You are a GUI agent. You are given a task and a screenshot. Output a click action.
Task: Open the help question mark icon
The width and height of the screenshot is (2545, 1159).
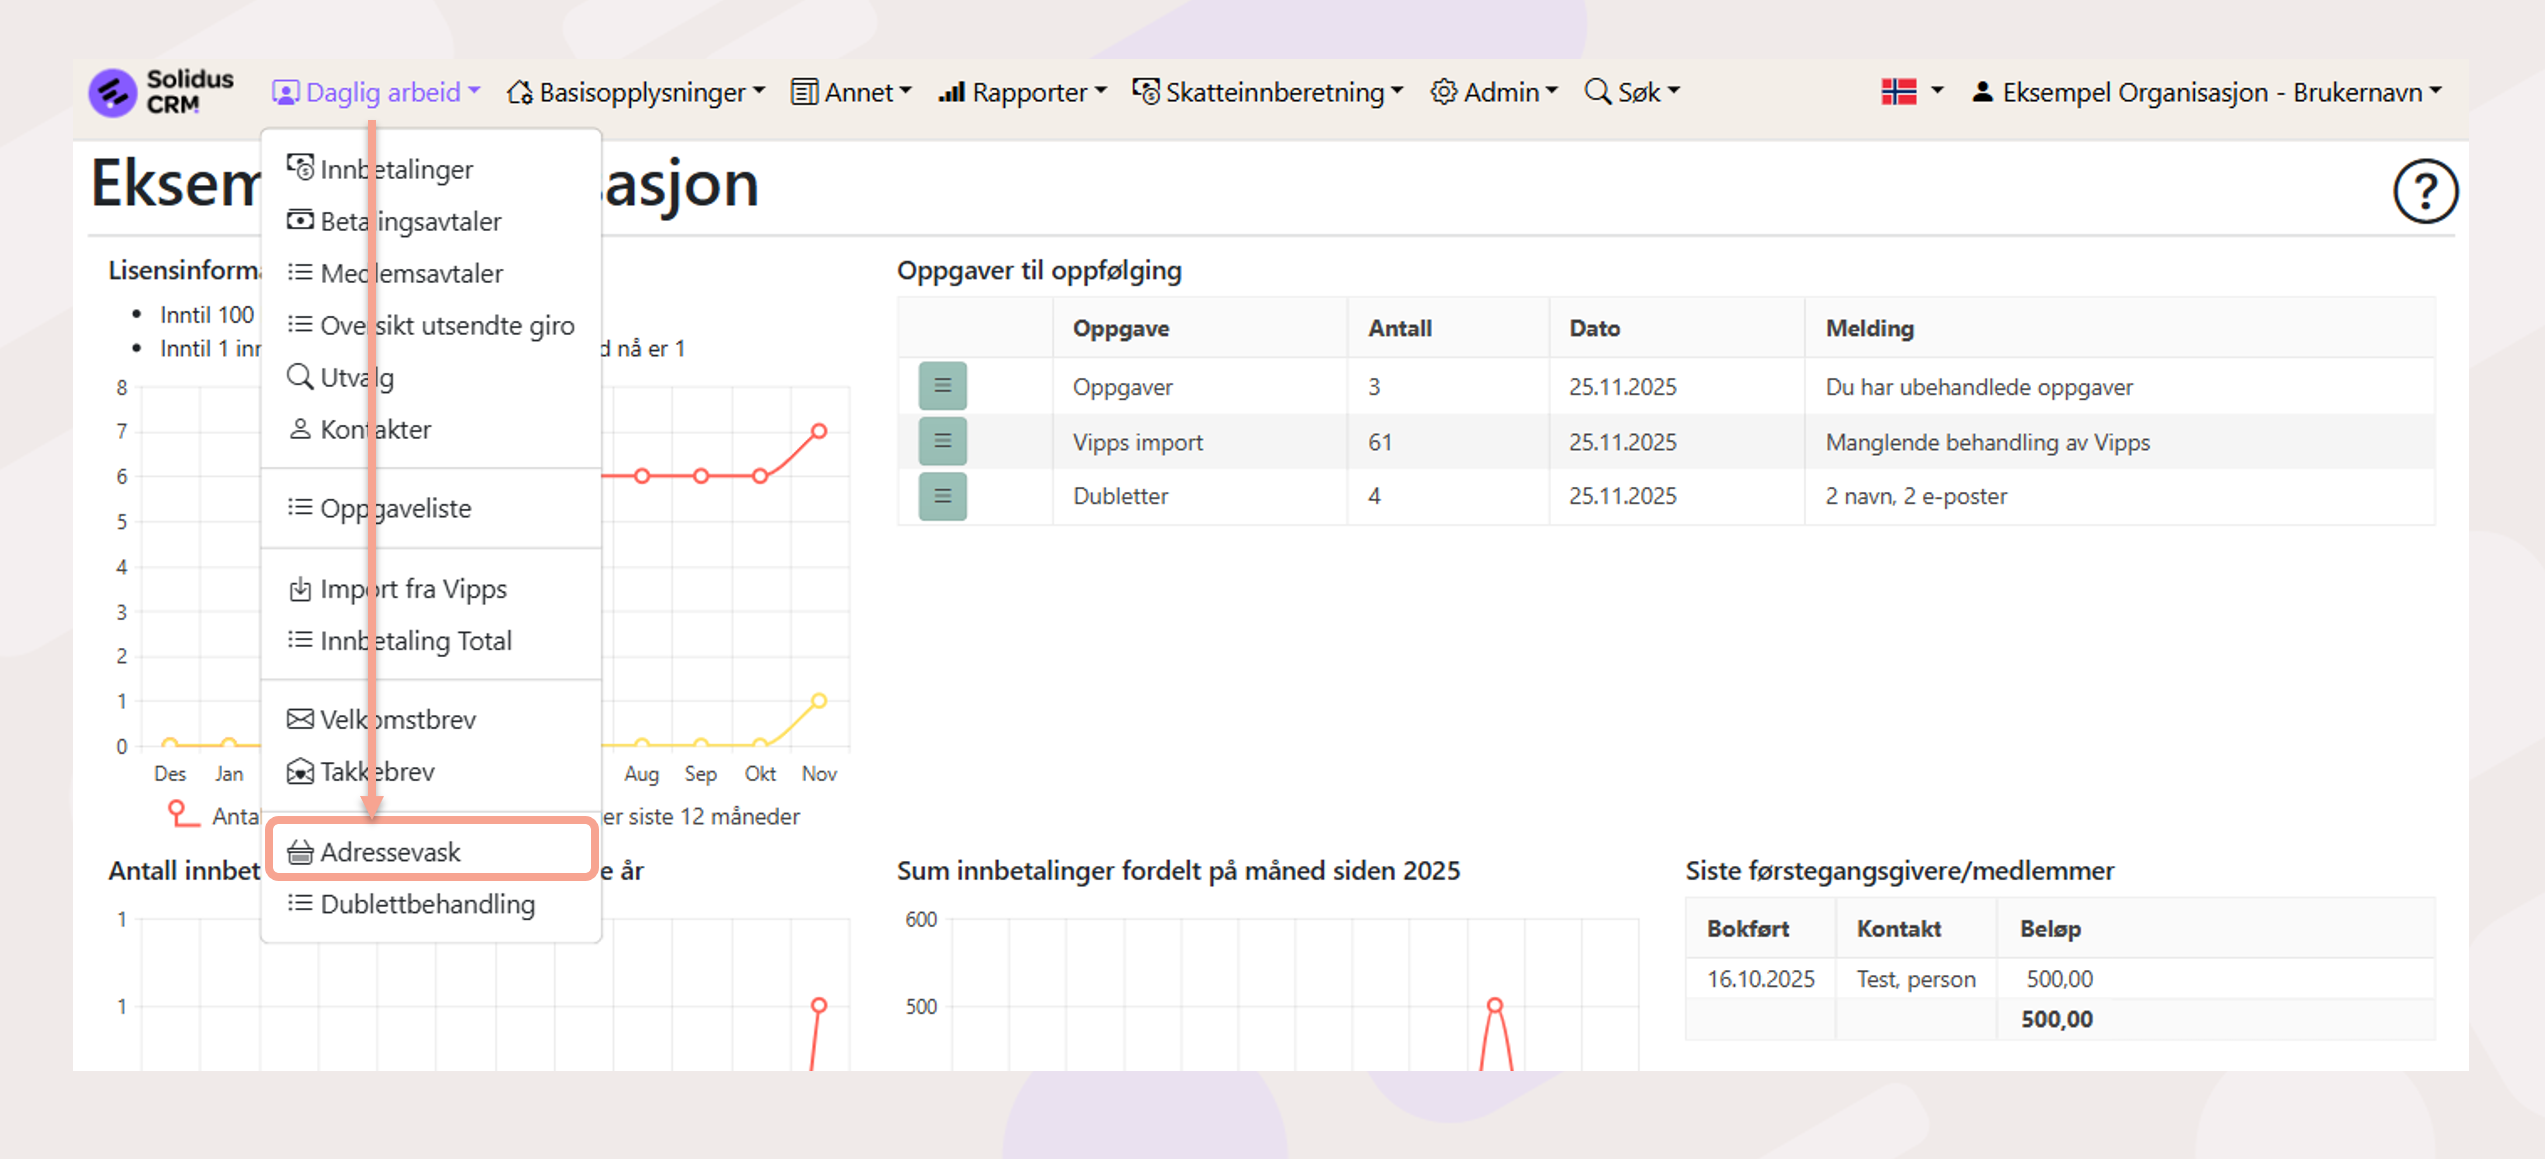point(2424,190)
